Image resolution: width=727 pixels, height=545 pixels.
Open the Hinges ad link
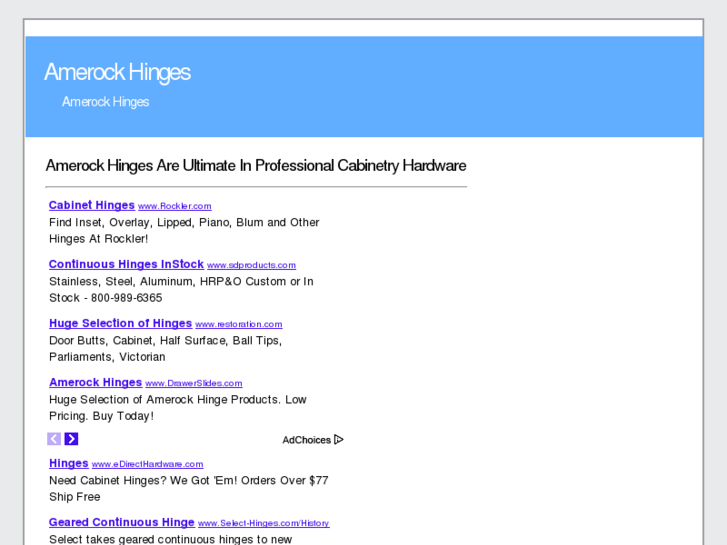click(69, 463)
